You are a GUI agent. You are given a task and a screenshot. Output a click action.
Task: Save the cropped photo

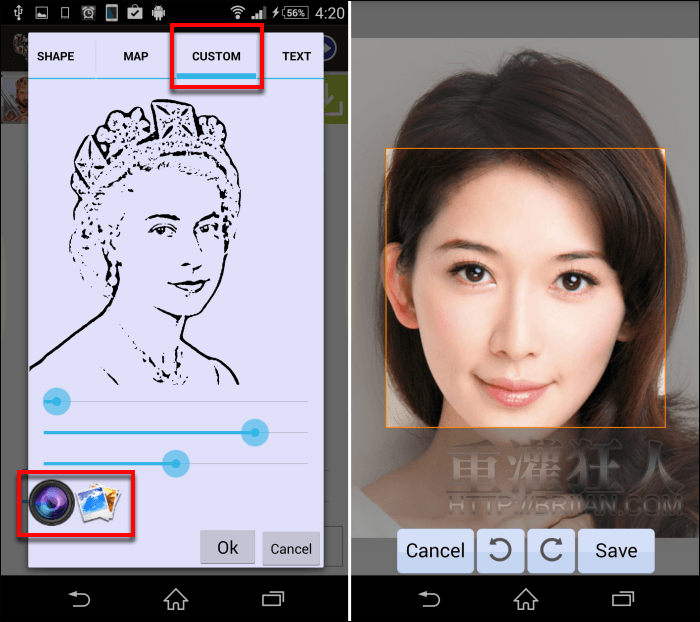click(x=616, y=551)
